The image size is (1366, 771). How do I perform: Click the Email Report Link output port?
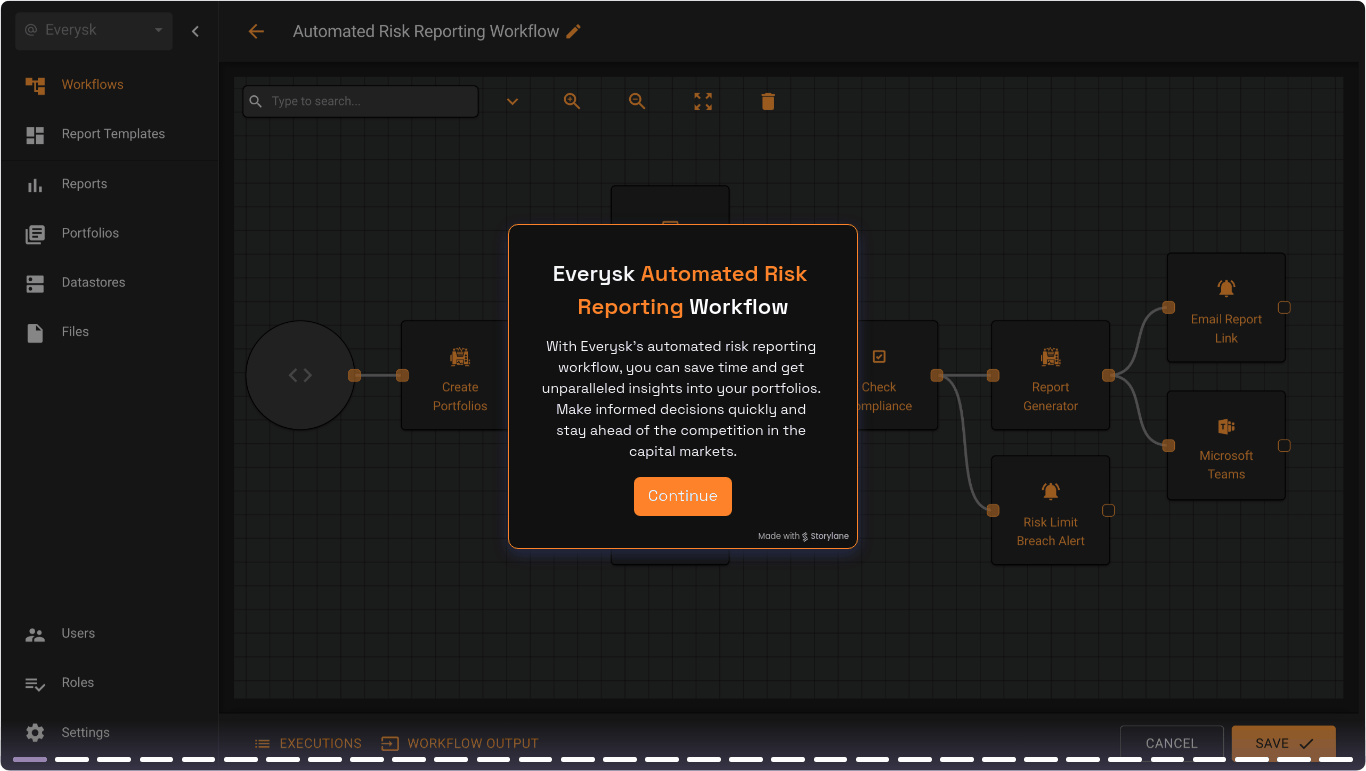tap(1284, 308)
